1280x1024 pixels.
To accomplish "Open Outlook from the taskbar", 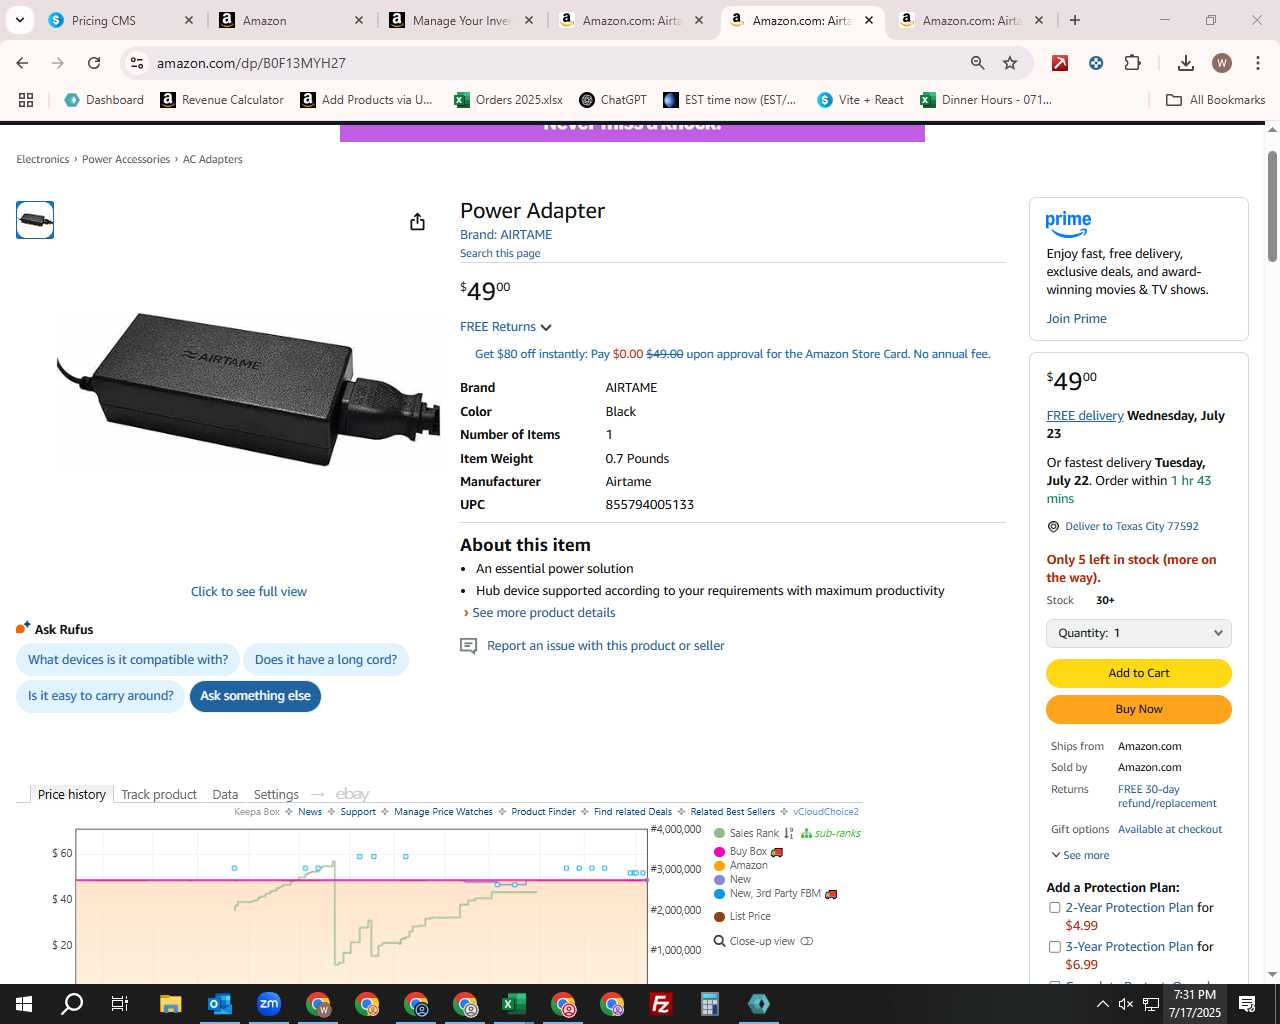I will (x=219, y=1004).
